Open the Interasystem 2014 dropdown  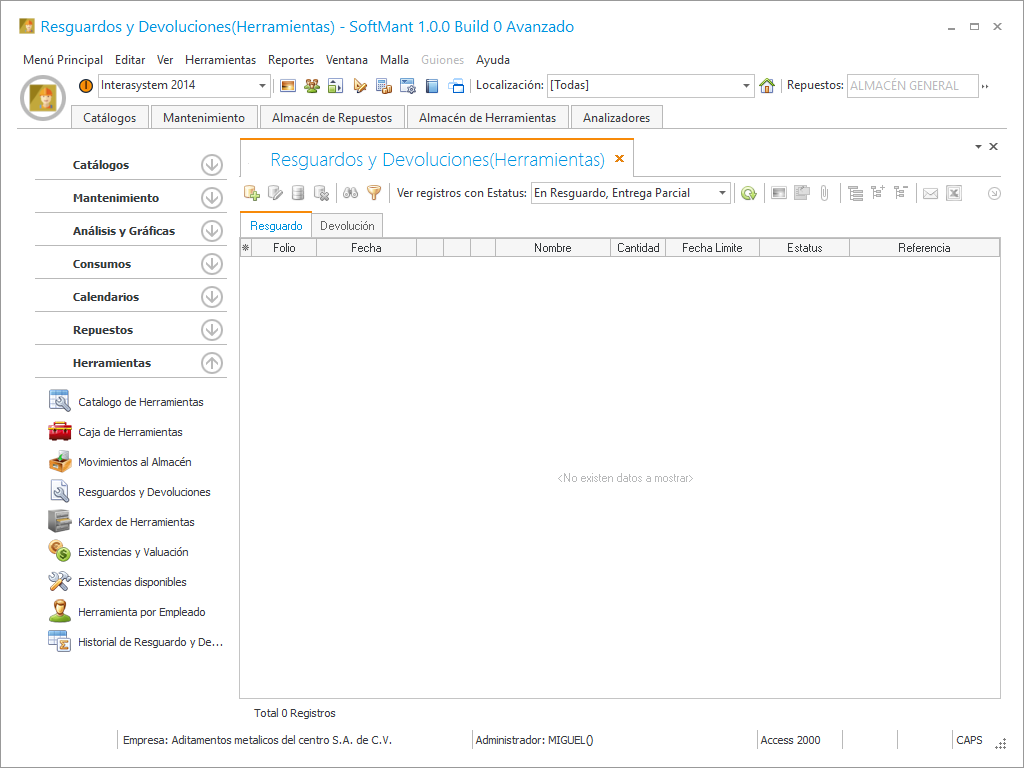pyautogui.click(x=263, y=86)
